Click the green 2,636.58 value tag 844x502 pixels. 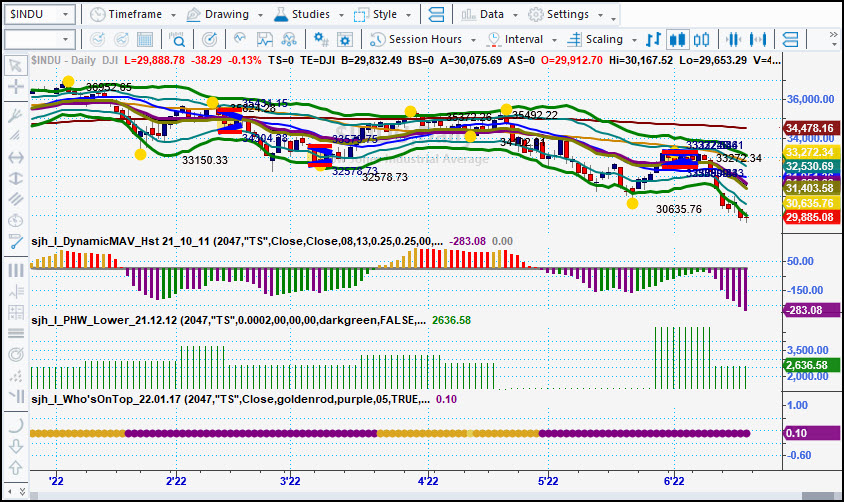coord(810,365)
